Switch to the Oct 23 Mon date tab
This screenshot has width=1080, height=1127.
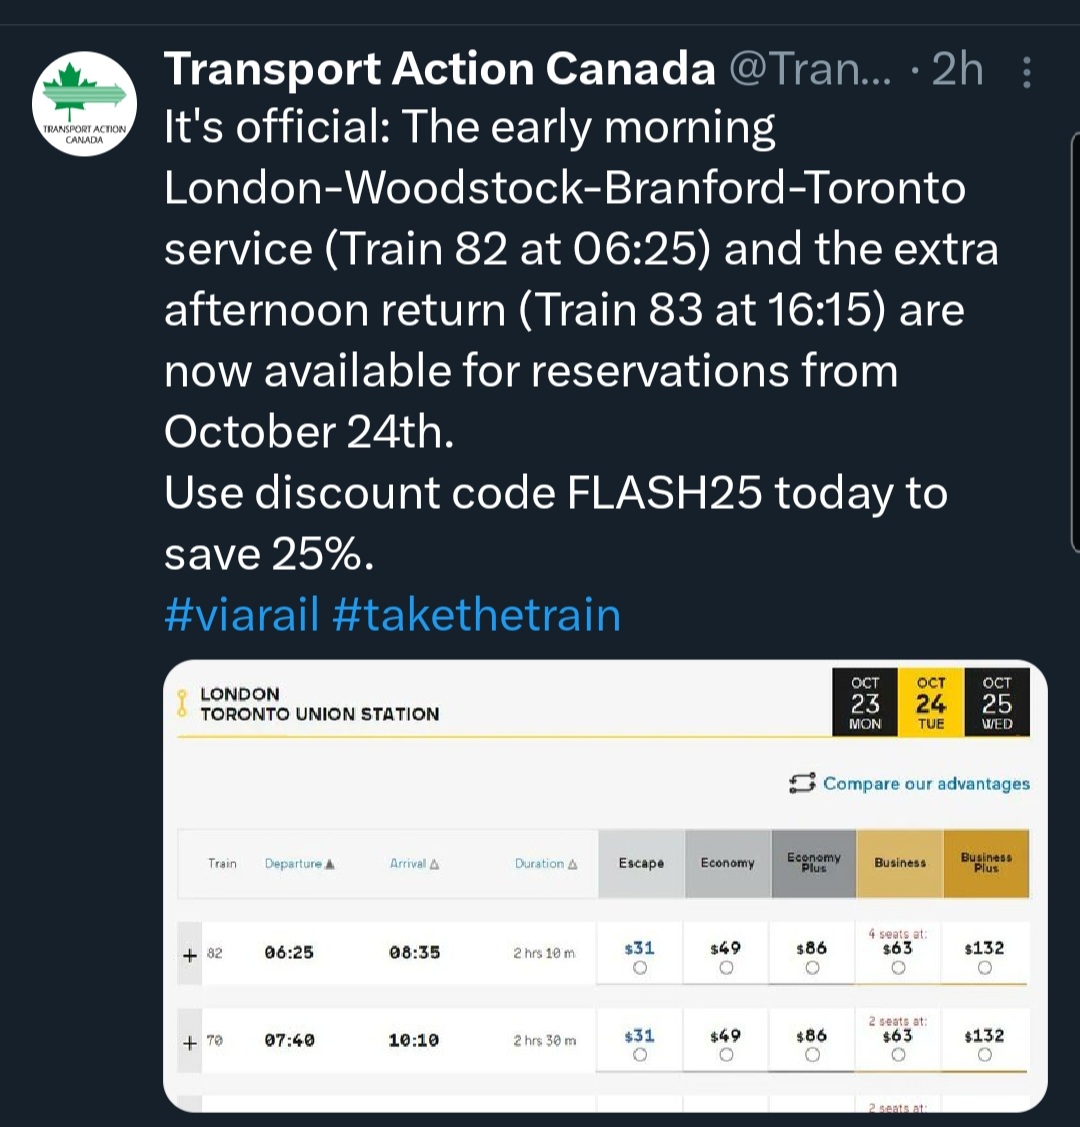click(x=865, y=702)
